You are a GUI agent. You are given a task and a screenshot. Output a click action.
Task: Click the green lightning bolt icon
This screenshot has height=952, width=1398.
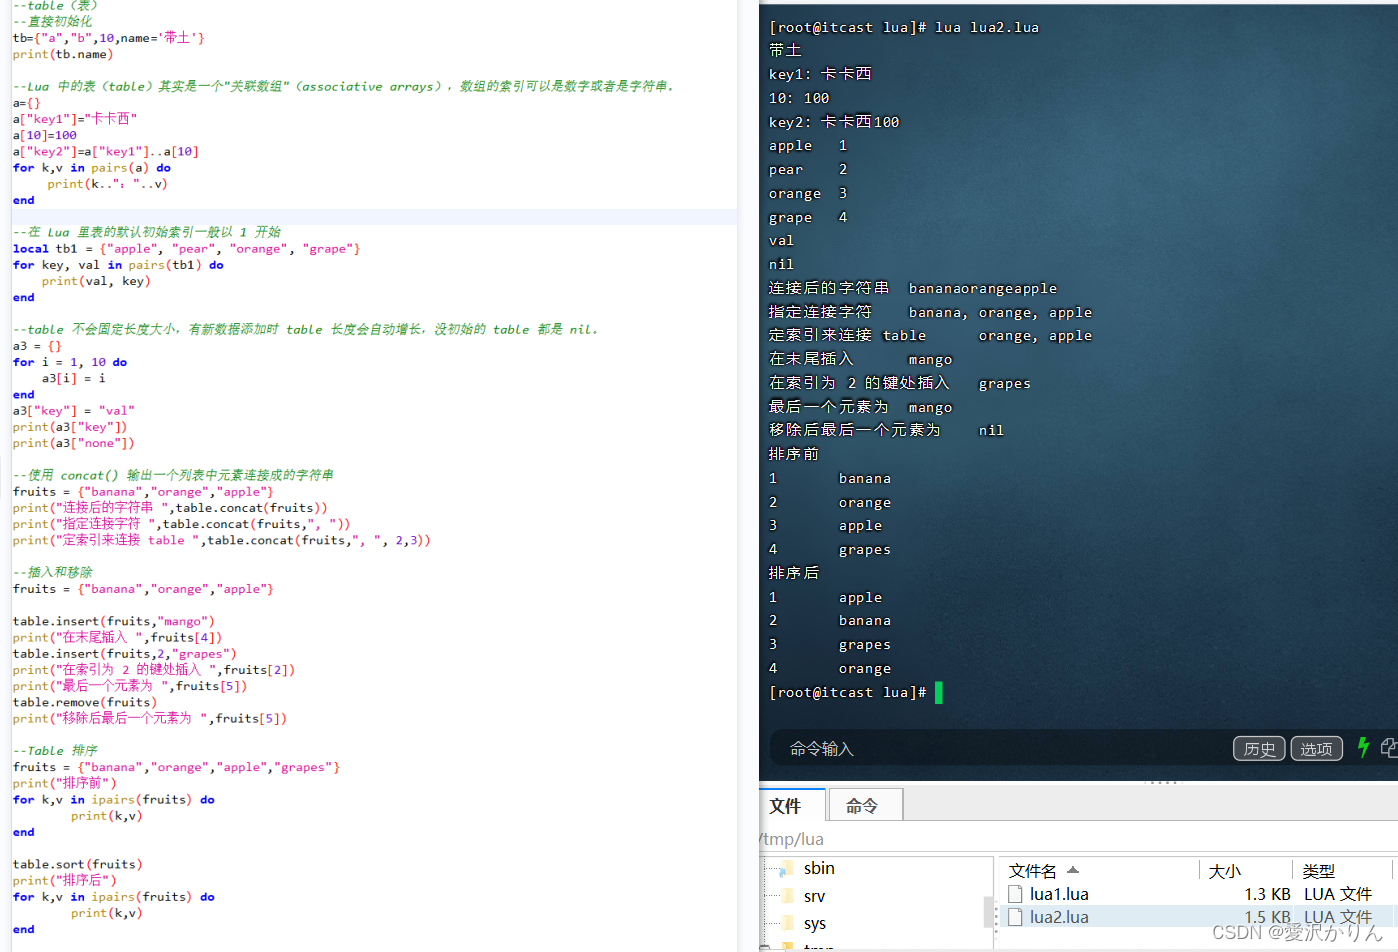[x=1362, y=747]
